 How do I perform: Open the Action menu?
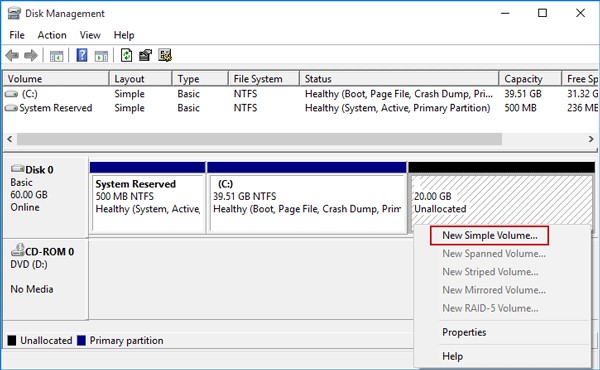pyautogui.click(x=52, y=35)
